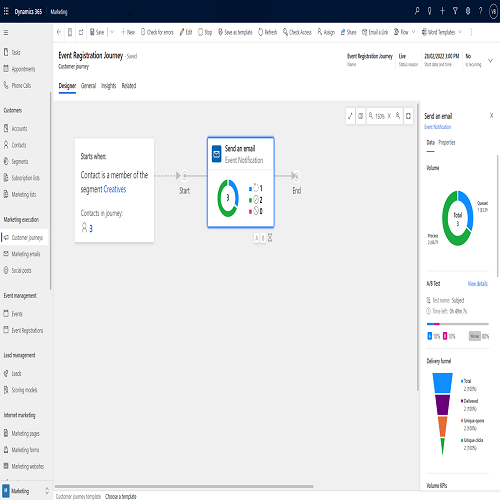Switch to the General tab
This screenshot has height=500, width=500.
point(88,86)
